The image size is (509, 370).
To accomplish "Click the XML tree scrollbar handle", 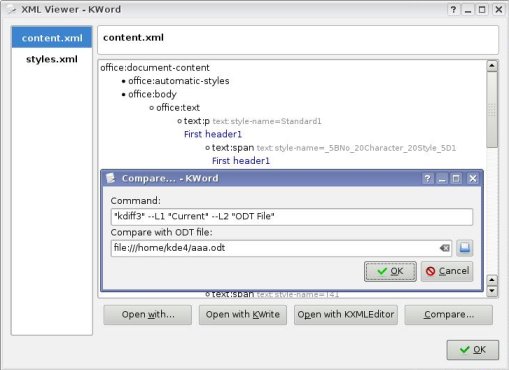I will point(492,109).
